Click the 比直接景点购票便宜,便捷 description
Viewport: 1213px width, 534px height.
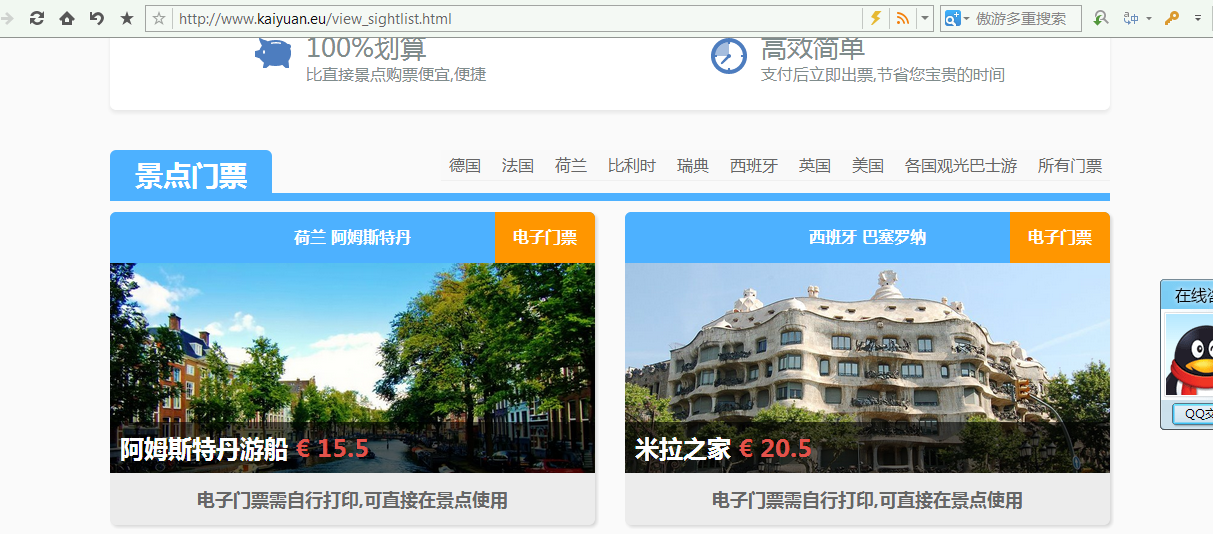396,75
